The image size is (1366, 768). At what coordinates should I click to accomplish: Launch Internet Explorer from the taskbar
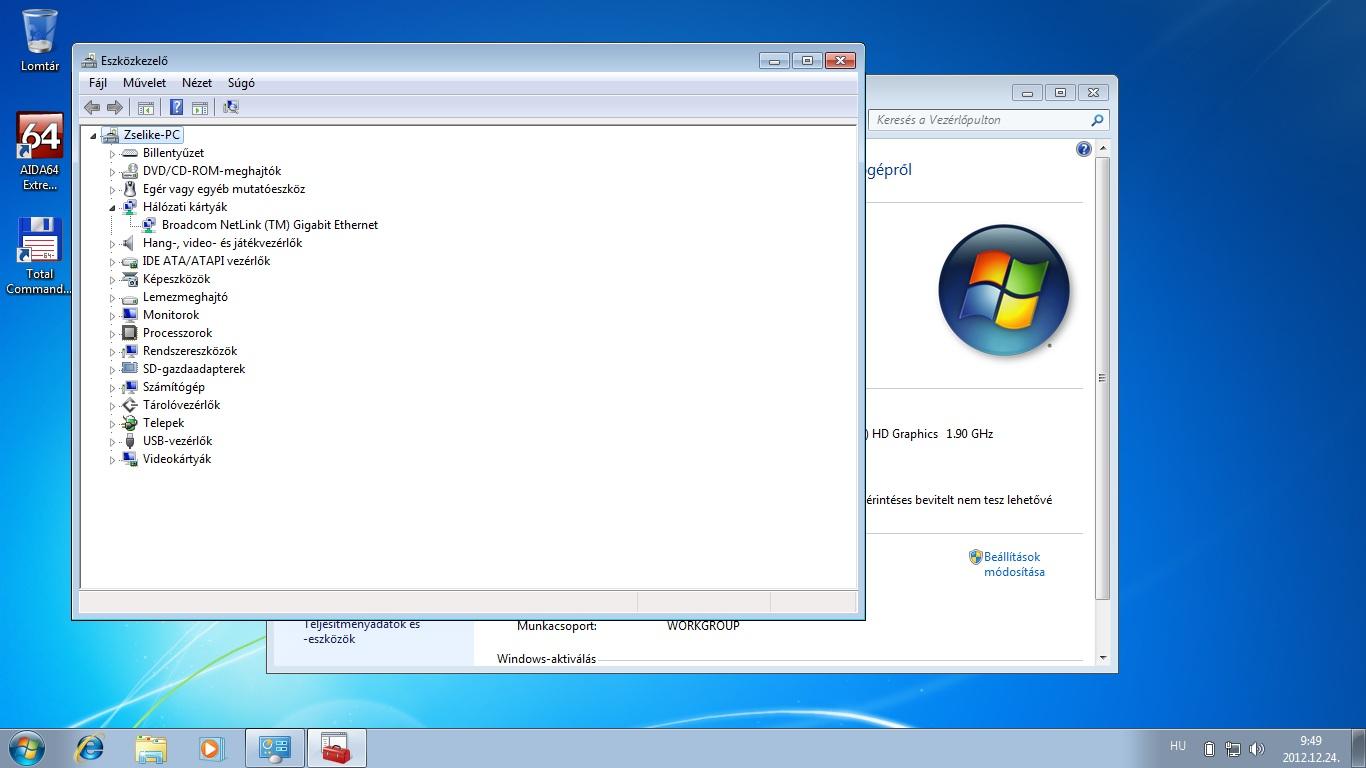click(90, 748)
